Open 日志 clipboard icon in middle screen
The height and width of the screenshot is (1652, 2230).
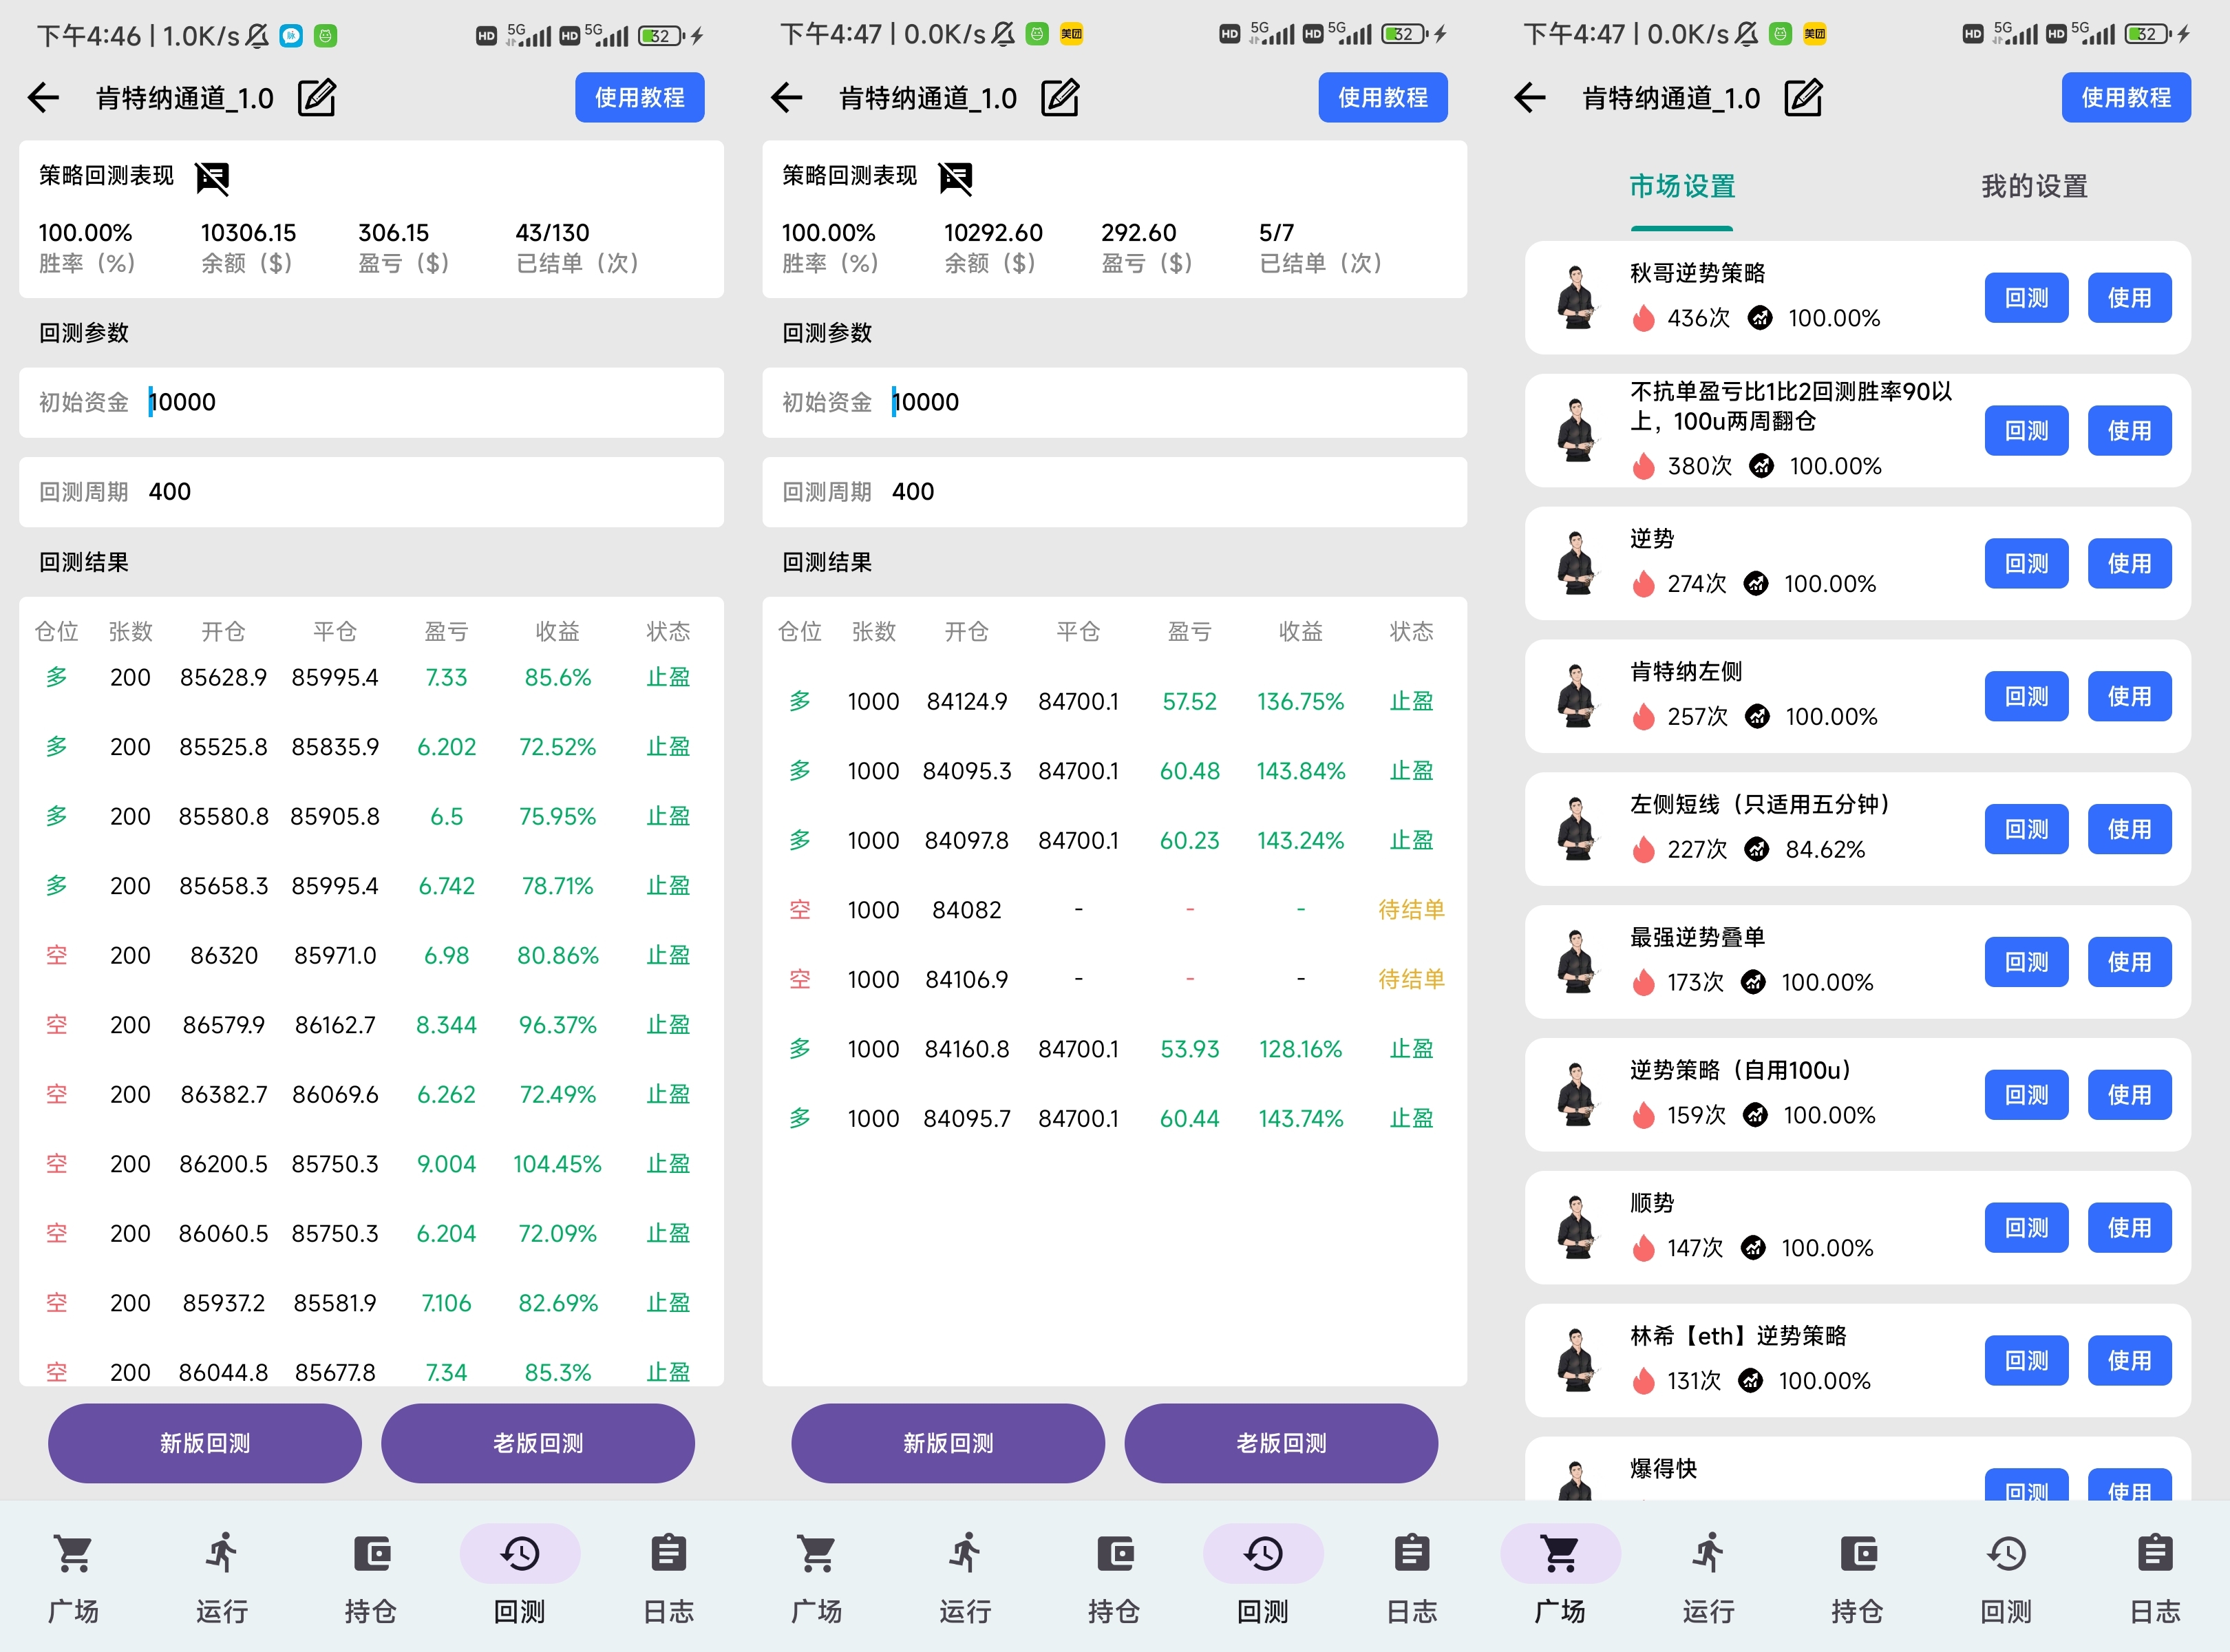(x=1411, y=1553)
